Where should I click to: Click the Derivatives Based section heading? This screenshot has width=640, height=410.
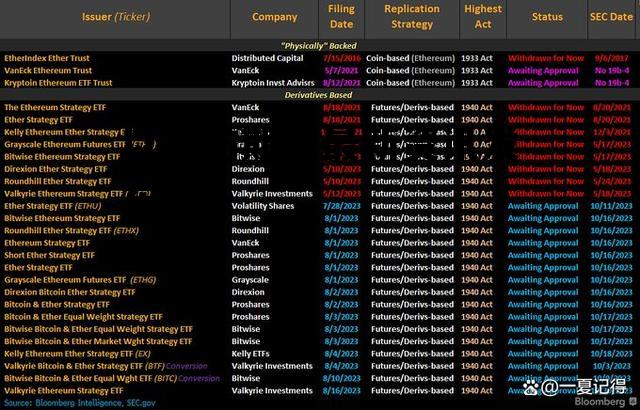318,95
